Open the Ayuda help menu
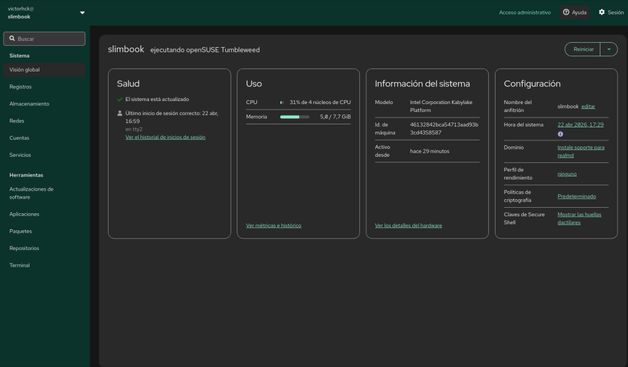This screenshot has width=628, height=367. 575,12
